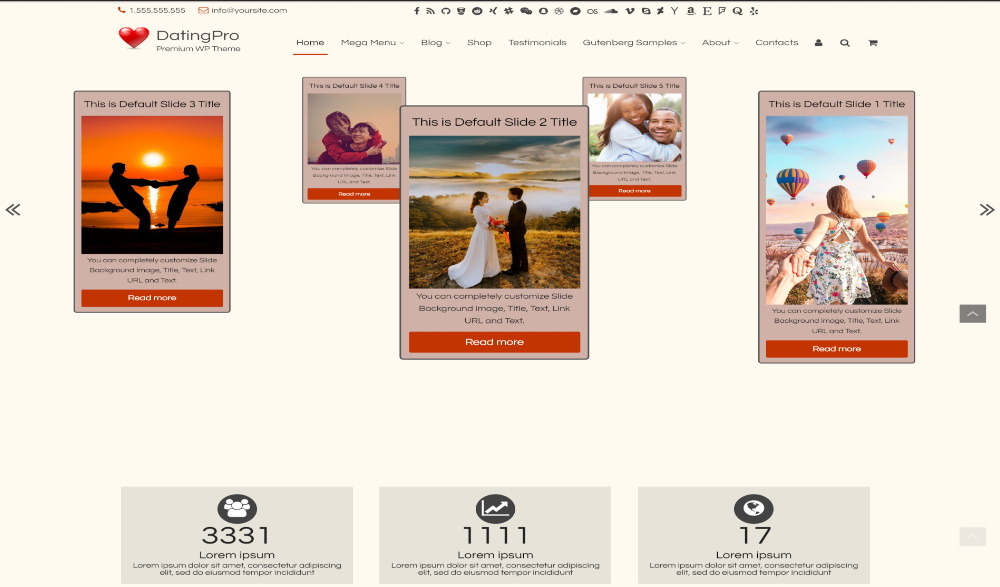Click the DatingPro site title text
1000x587 pixels.
tap(198, 35)
